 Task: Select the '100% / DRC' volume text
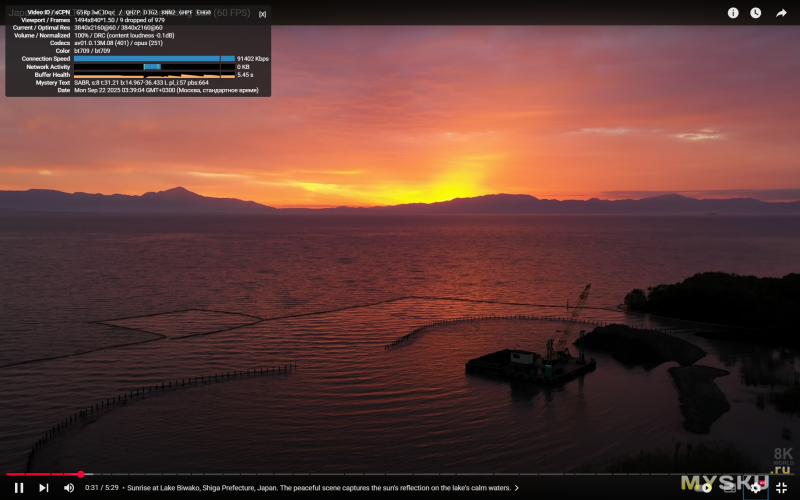pos(88,36)
